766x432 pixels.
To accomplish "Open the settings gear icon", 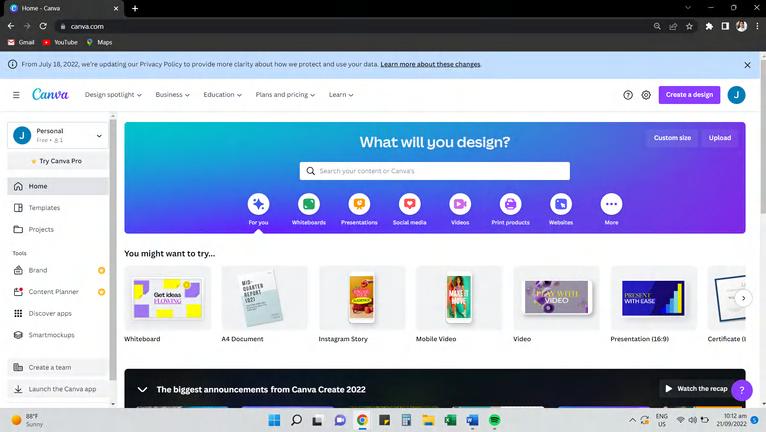I will (x=646, y=95).
